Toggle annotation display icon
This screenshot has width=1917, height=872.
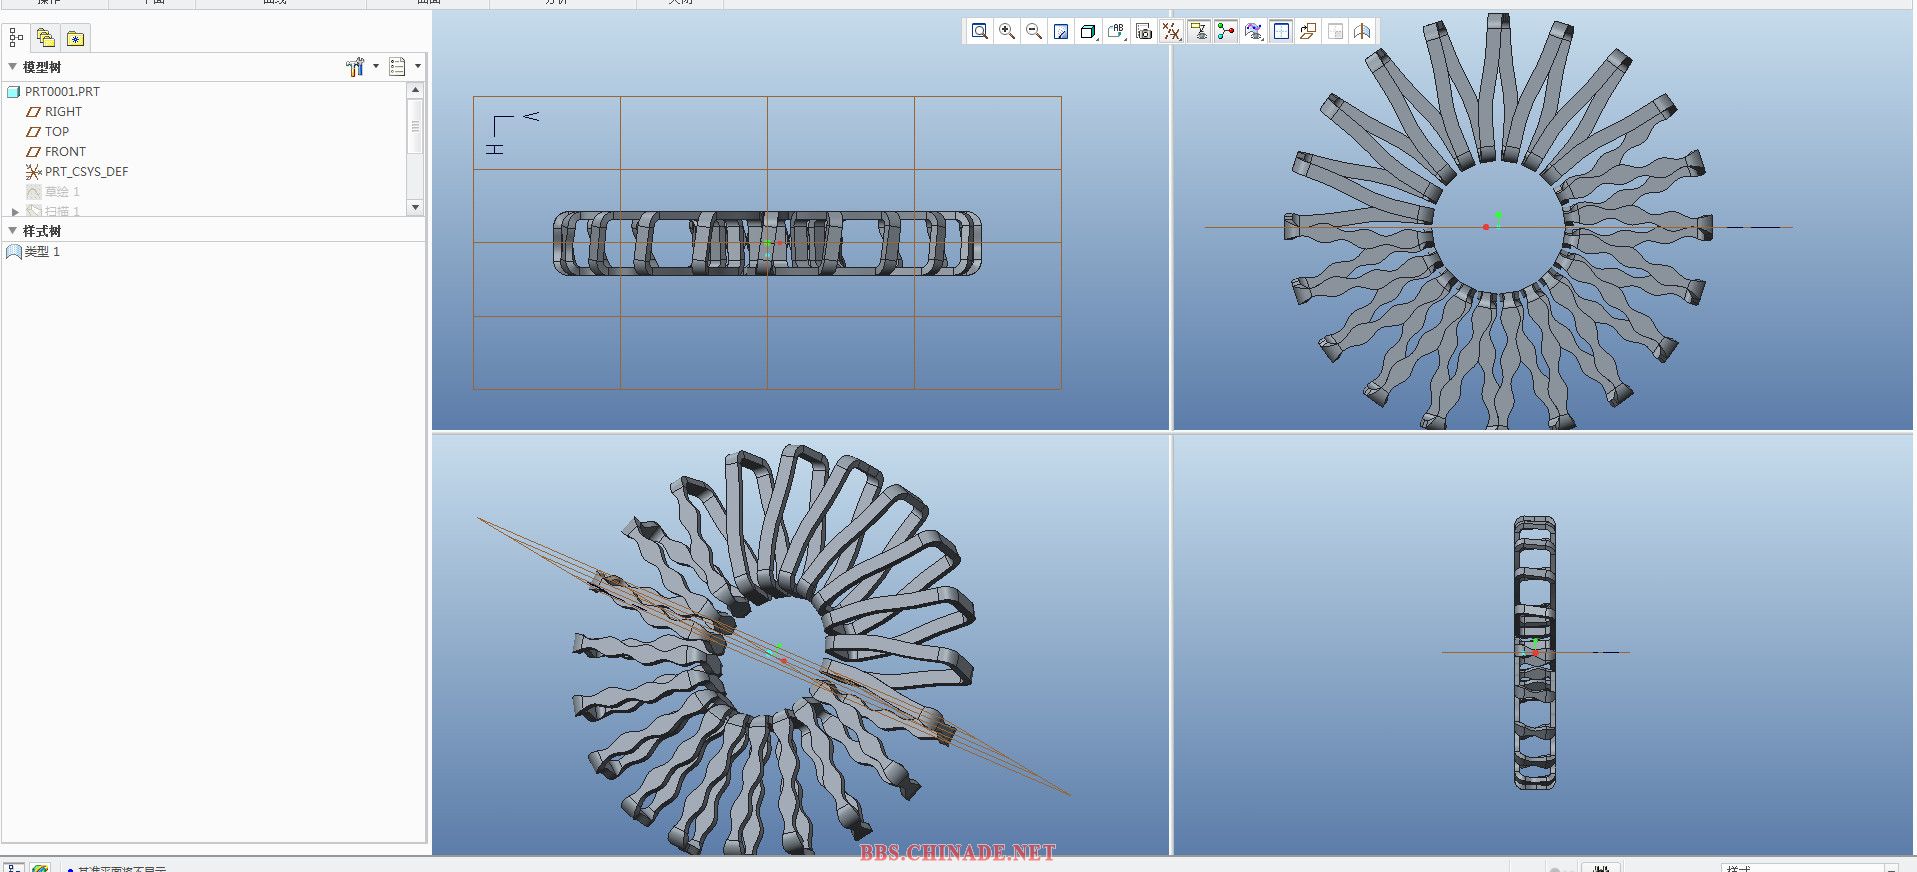(x=1198, y=32)
